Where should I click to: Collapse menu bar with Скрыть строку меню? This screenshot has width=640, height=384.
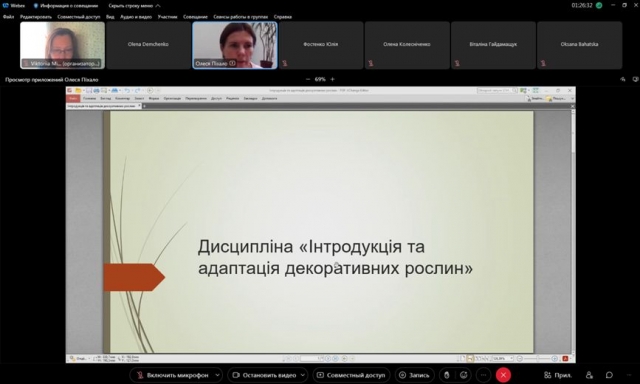[134, 6]
